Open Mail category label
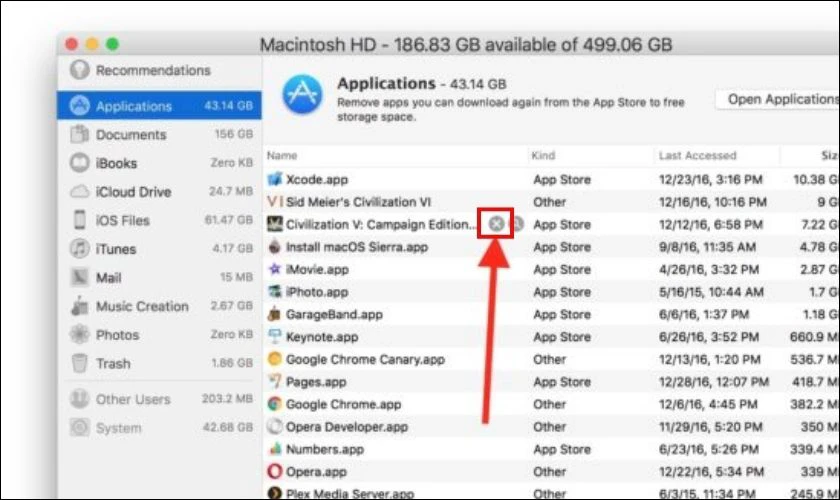 click(x=108, y=278)
